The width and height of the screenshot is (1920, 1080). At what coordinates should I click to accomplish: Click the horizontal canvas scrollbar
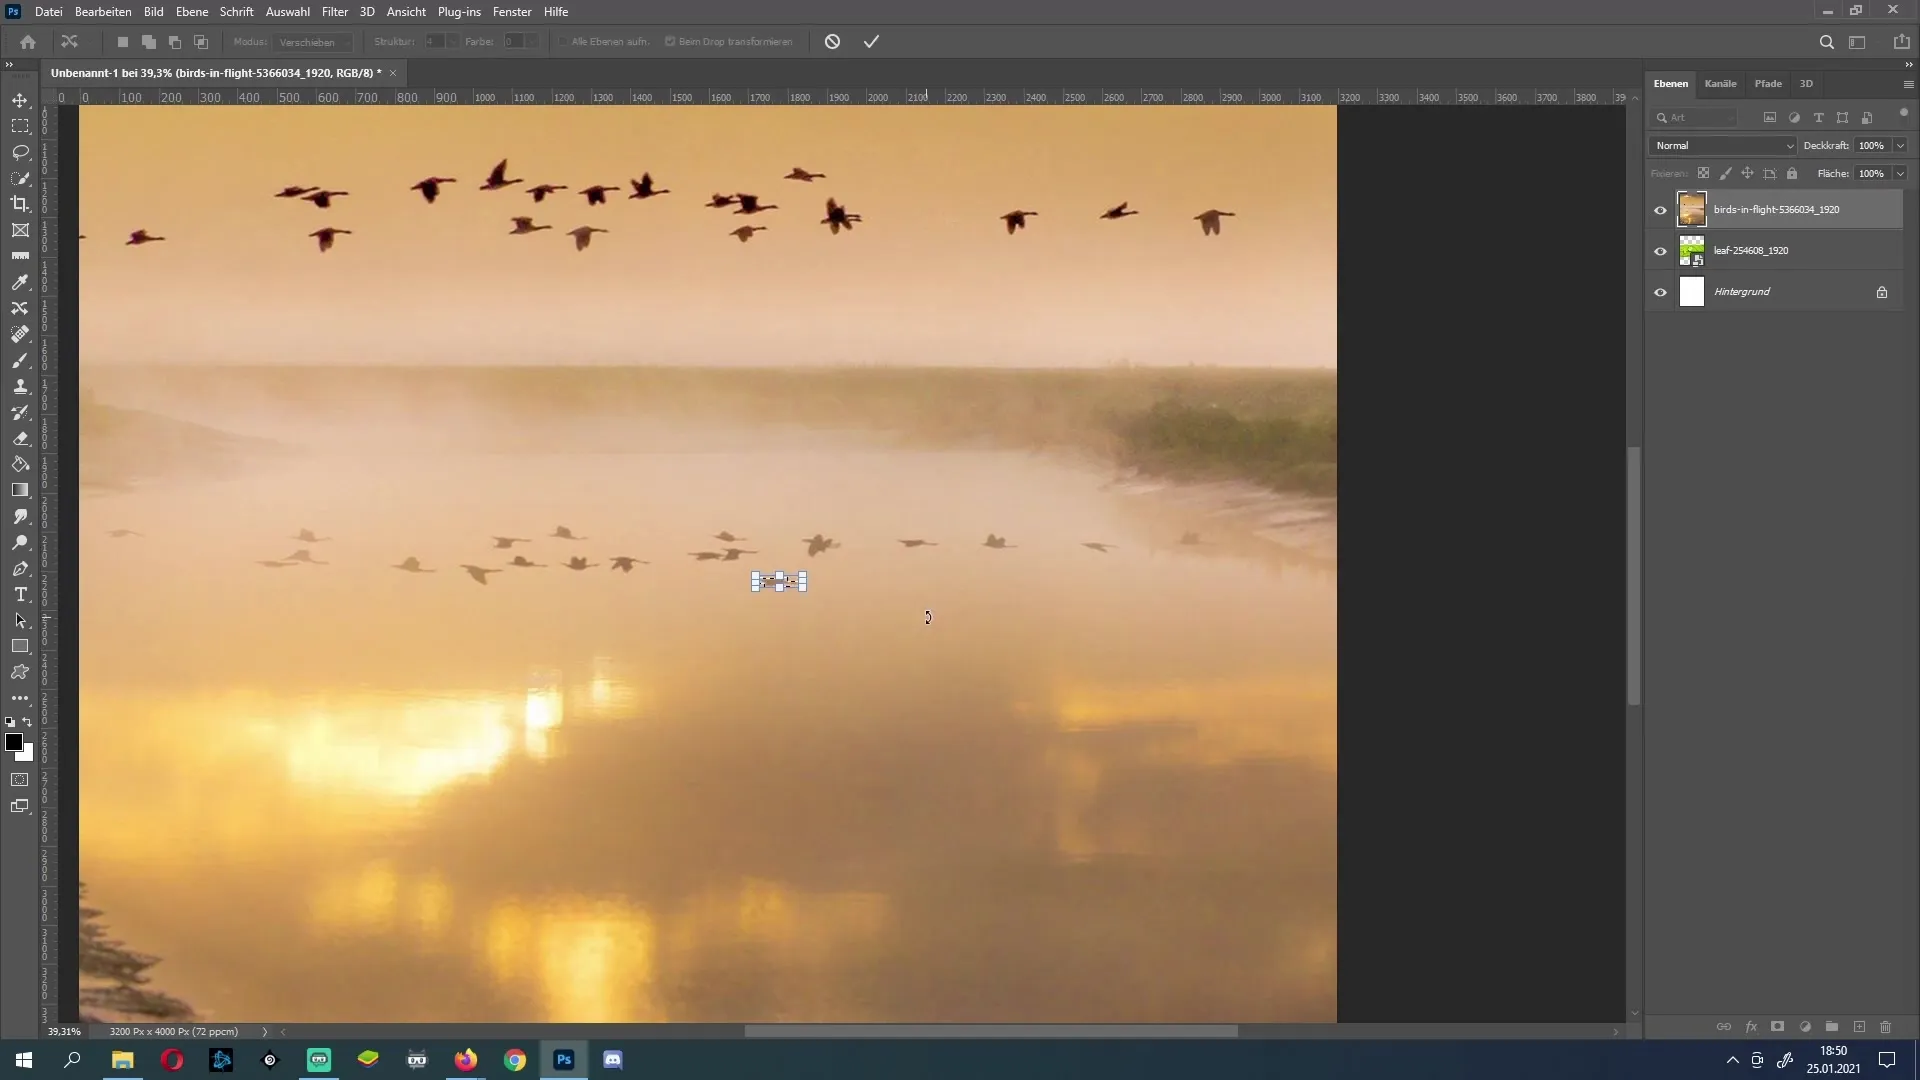[990, 1032]
